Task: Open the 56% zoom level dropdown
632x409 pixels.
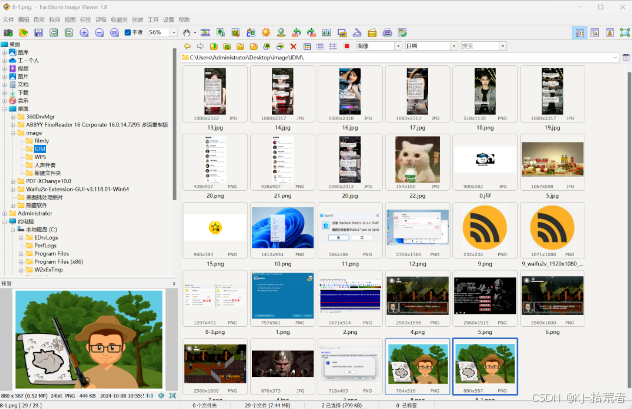Action: 174,32
